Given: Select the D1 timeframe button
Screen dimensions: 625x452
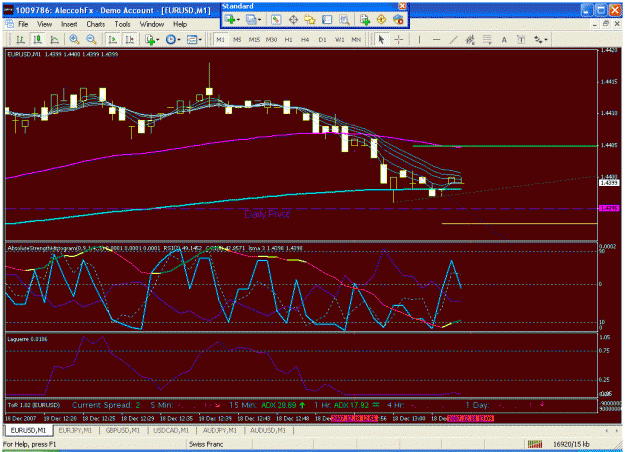Looking at the screenshot, I should click(322, 39).
